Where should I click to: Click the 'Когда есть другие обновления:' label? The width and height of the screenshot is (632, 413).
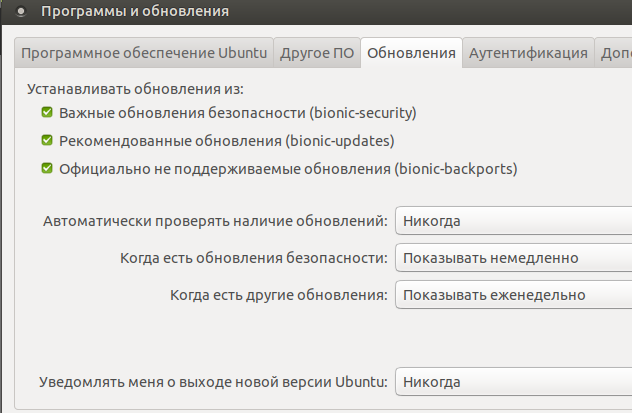click(x=278, y=295)
